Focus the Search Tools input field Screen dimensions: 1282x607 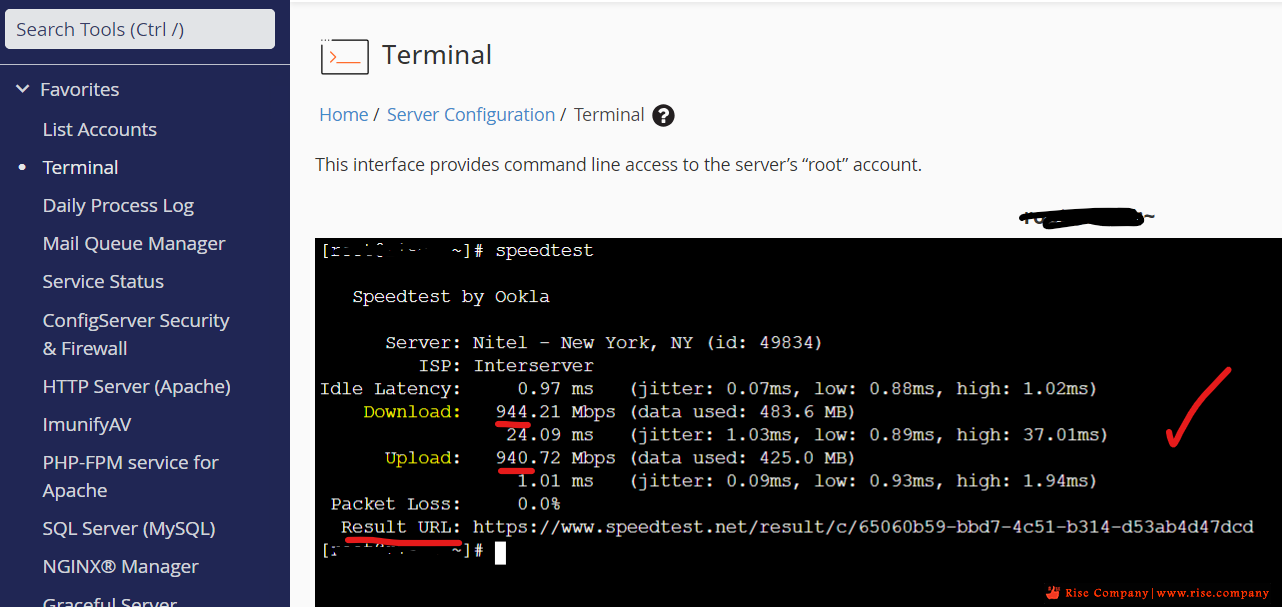(140, 29)
